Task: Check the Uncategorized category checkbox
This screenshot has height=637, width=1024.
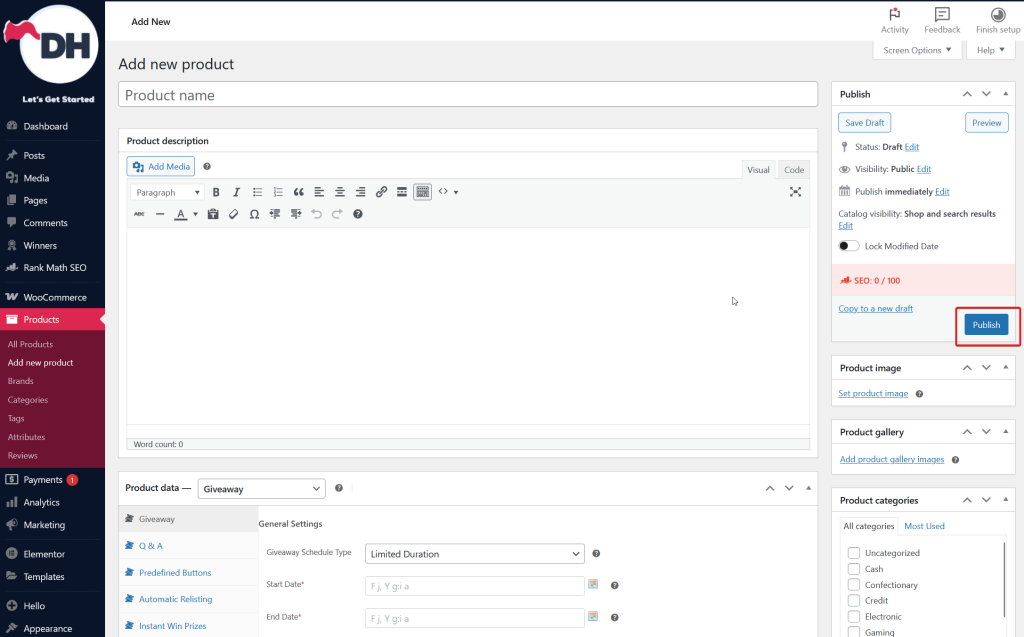Action: (854, 553)
